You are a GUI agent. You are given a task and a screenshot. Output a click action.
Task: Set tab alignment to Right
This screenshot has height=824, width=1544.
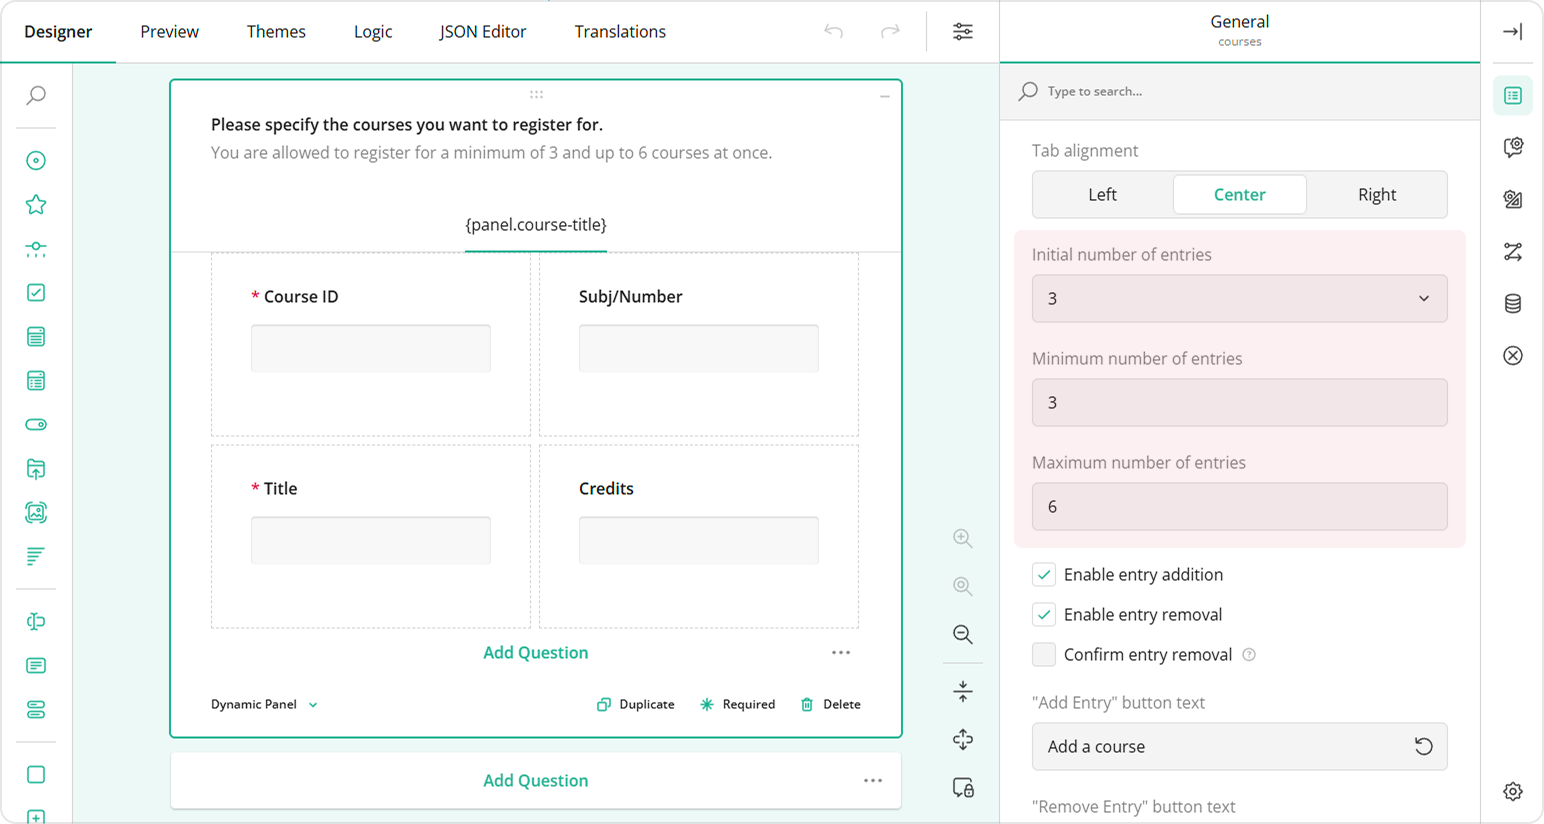coord(1376,195)
